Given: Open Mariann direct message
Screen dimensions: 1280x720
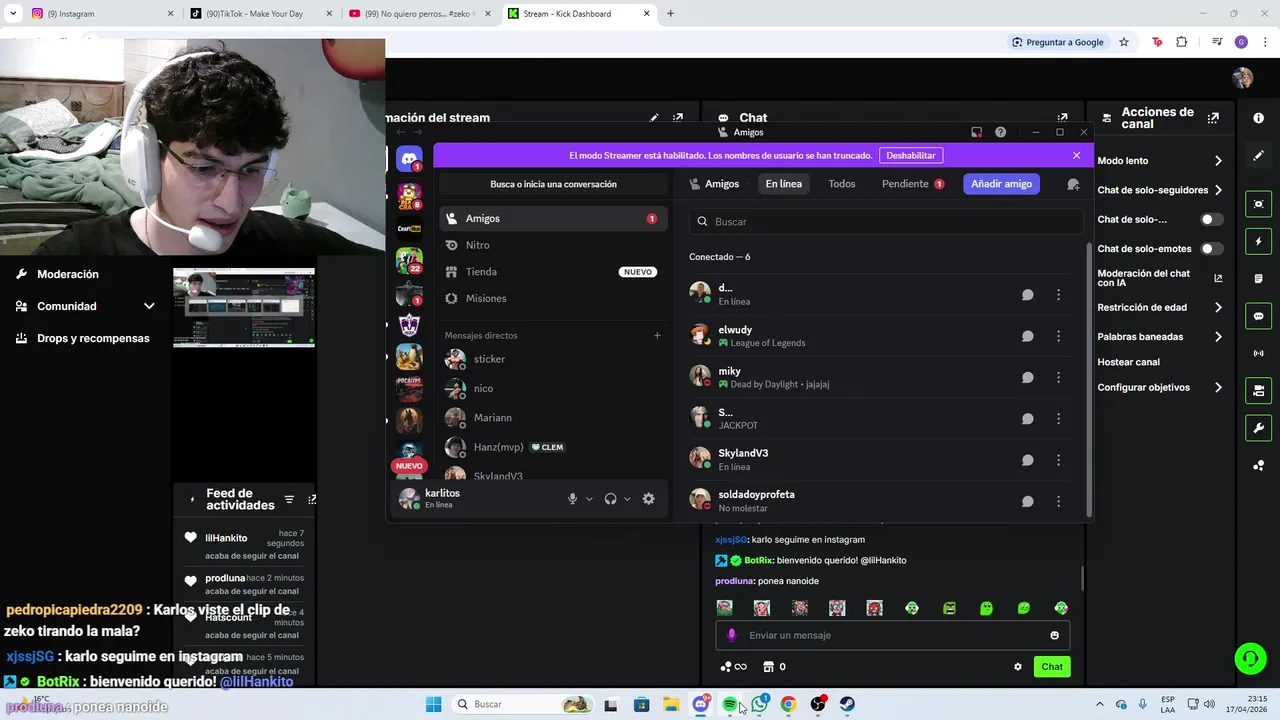Looking at the screenshot, I should (553, 418).
